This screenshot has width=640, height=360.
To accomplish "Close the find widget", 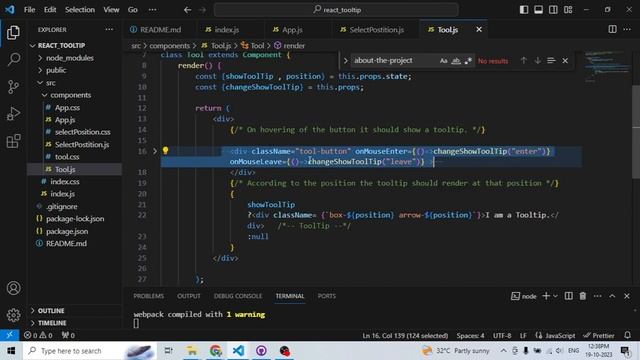I will (x=565, y=61).
